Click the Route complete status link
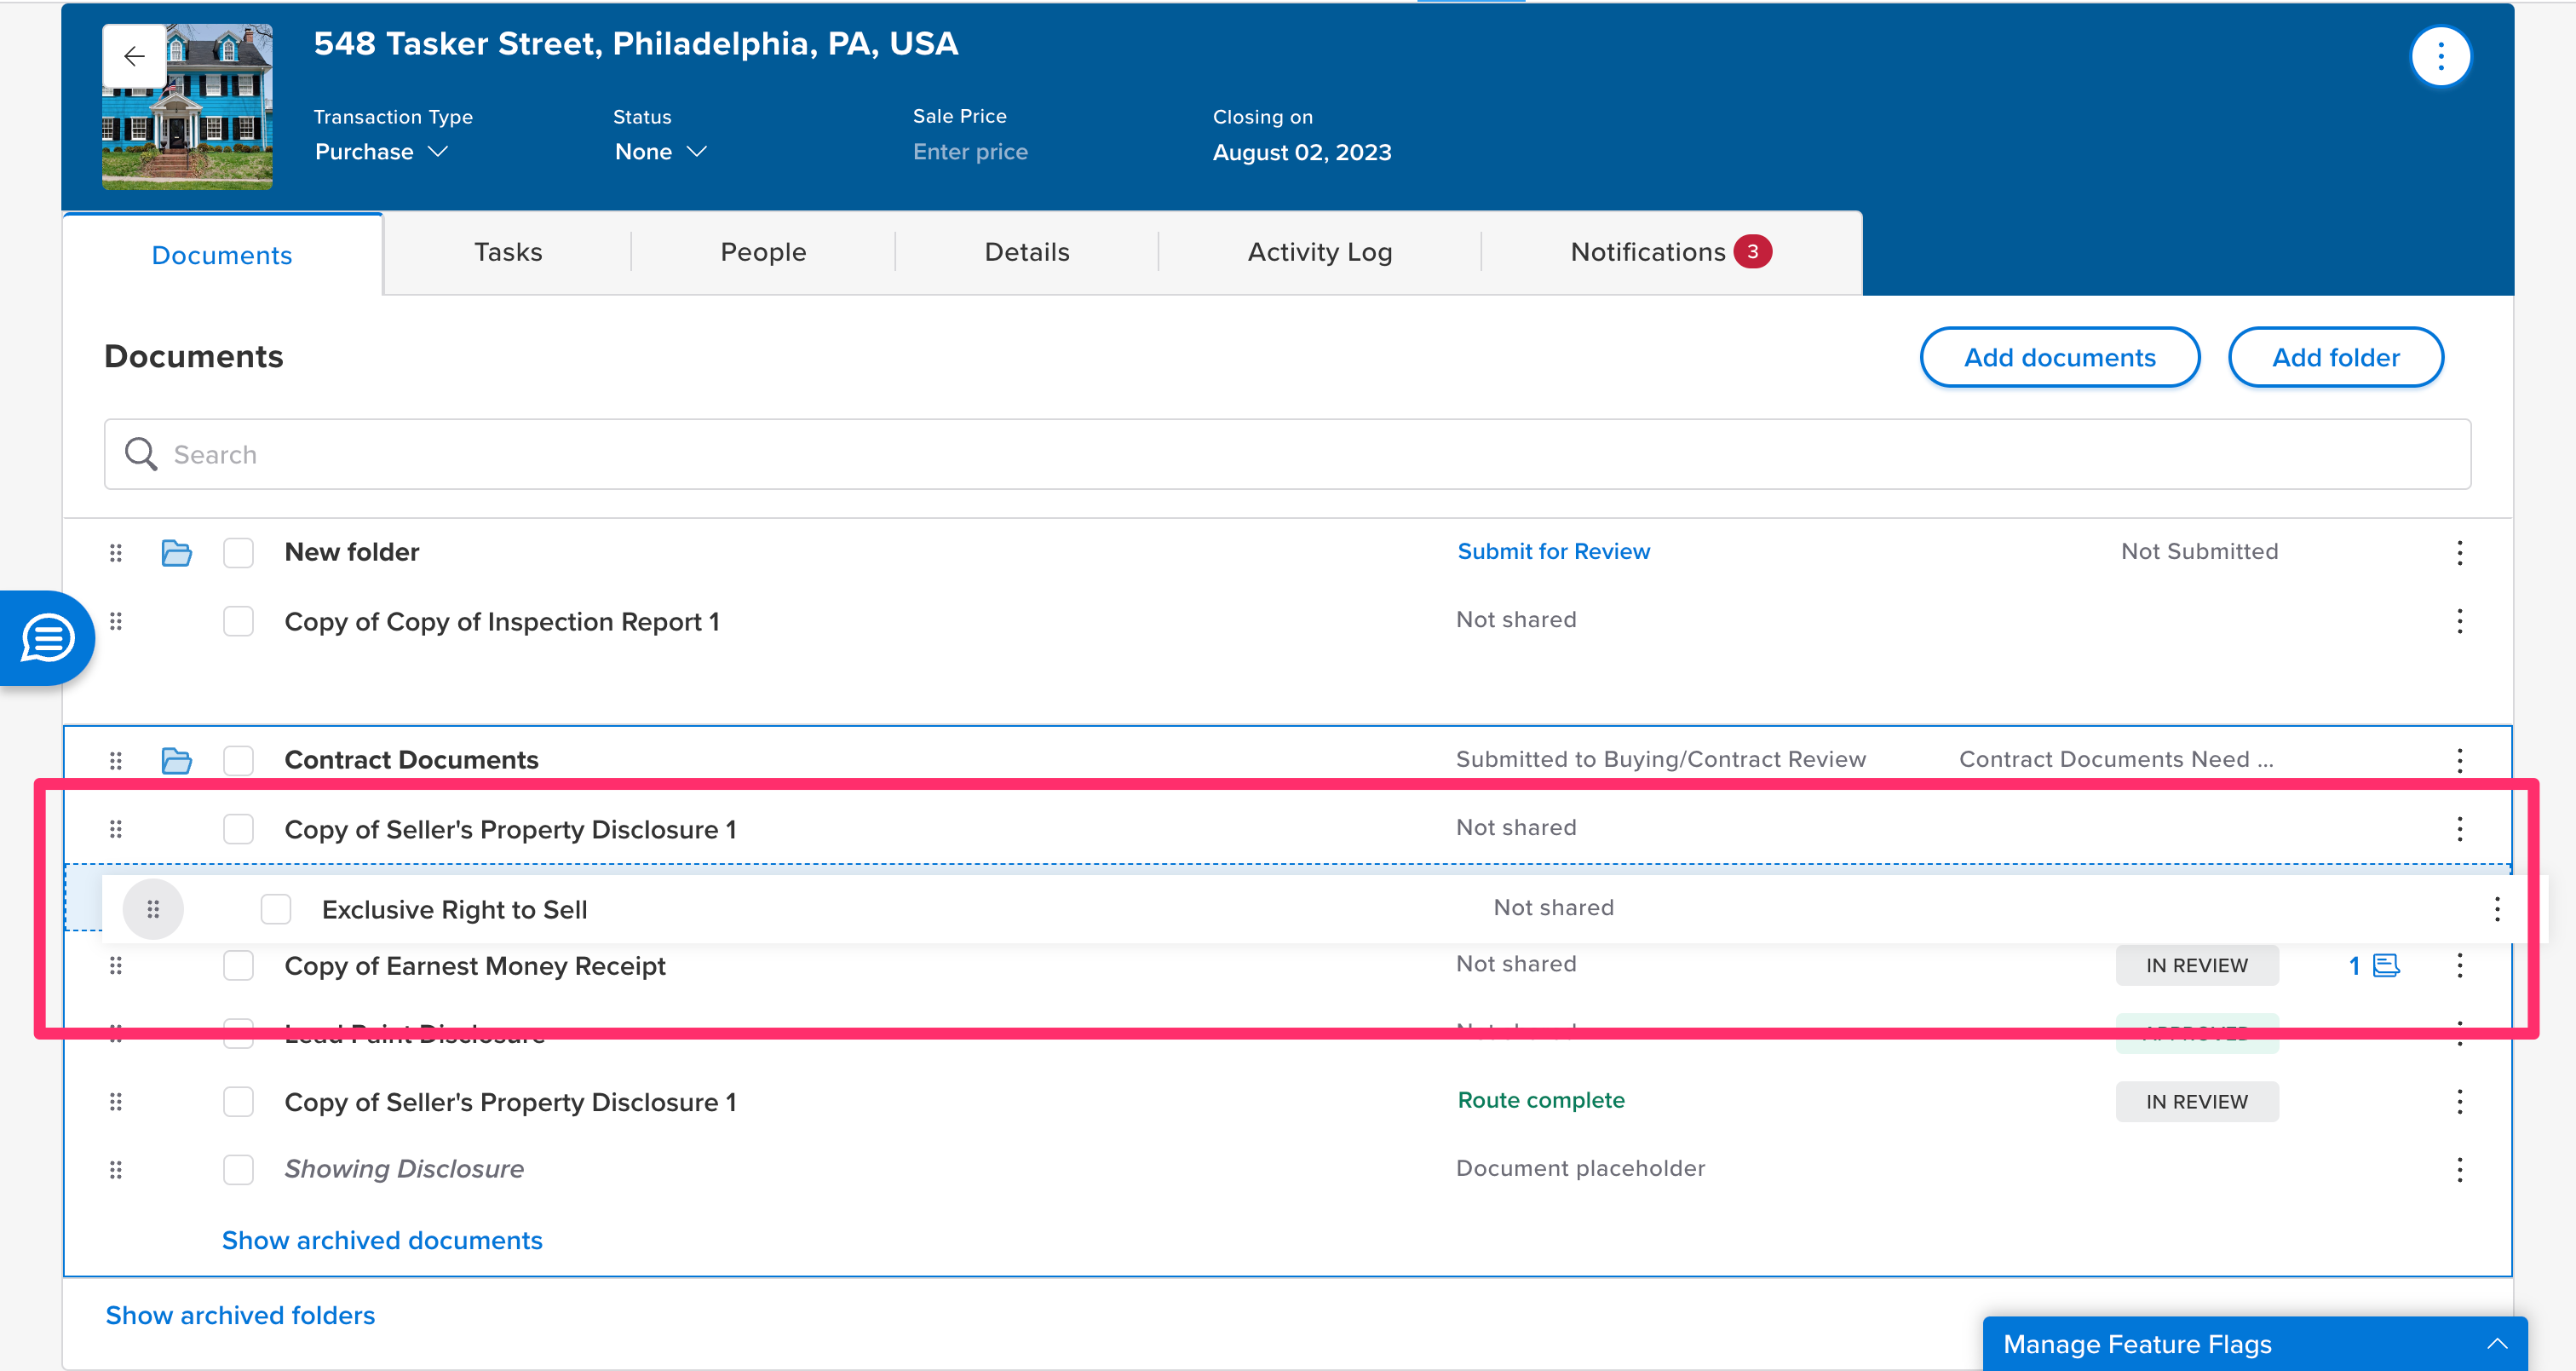Viewport: 2576px width, 1371px height. pyautogui.click(x=1540, y=1100)
